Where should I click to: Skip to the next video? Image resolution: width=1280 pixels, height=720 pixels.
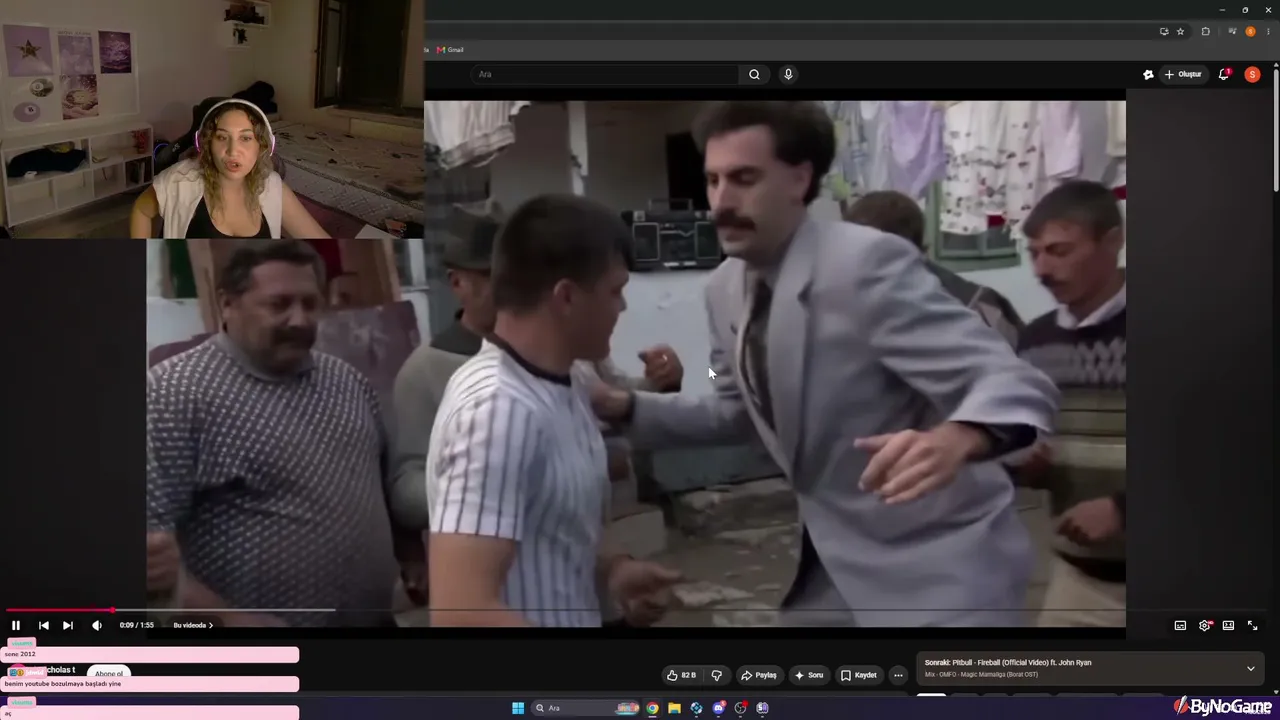pyautogui.click(x=68, y=625)
